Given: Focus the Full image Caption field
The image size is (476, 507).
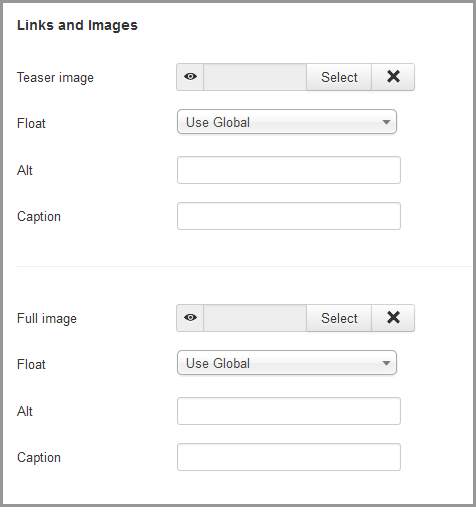Looking at the screenshot, I should (x=289, y=457).
